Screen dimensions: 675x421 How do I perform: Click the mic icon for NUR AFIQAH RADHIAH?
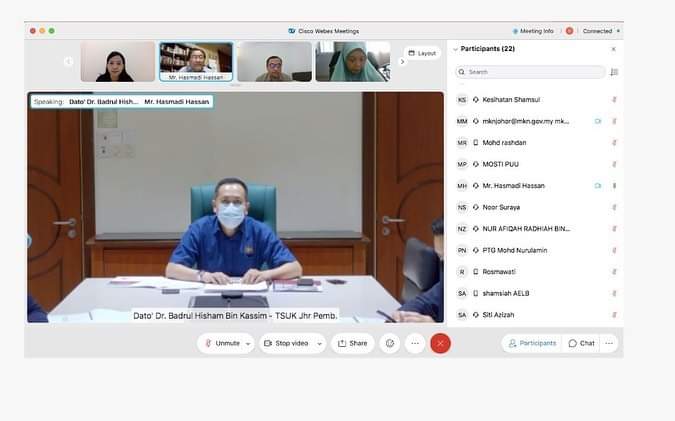click(x=614, y=229)
